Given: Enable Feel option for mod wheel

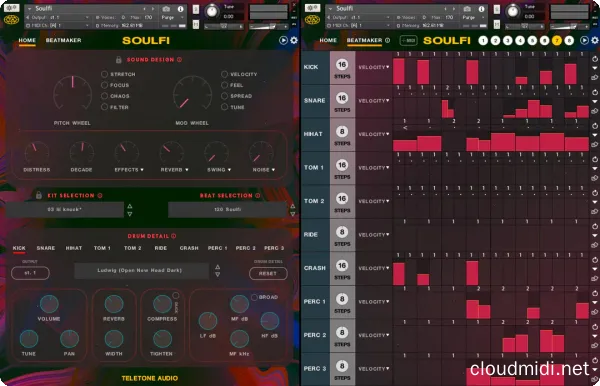Looking at the screenshot, I should (225, 85).
